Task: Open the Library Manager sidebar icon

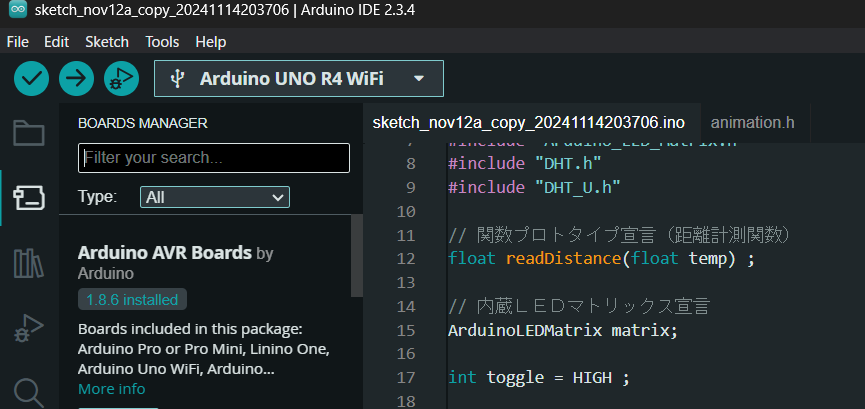Action: pyautogui.click(x=29, y=263)
